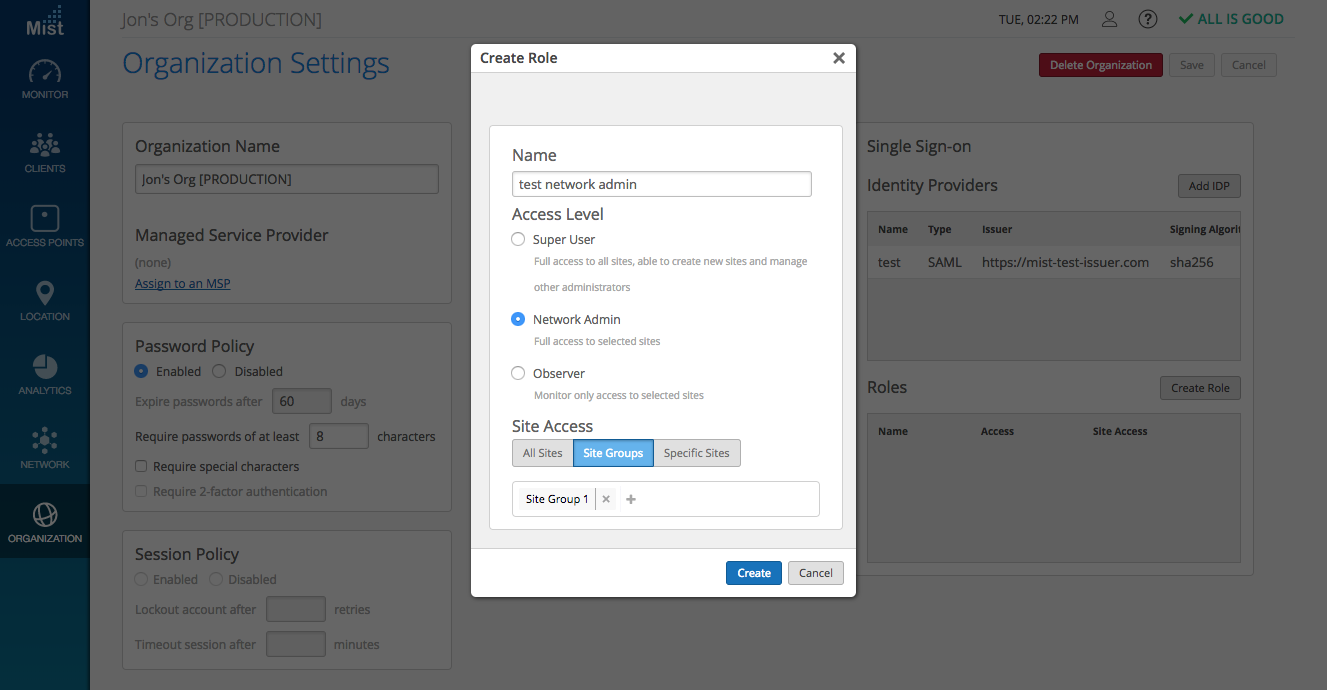Viewport: 1327px width, 690px height.
Task: Switch Site Access to Specific Sites
Action: pyautogui.click(x=696, y=453)
